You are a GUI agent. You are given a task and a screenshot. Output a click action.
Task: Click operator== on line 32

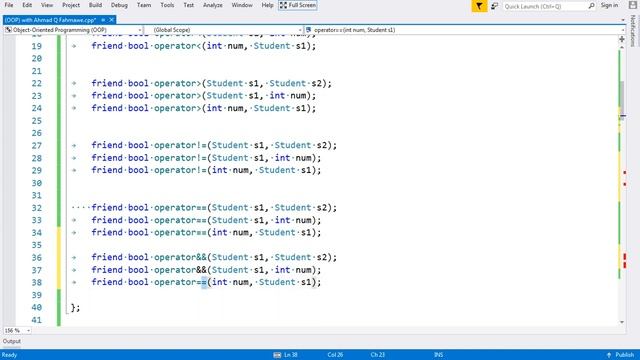tap(180, 208)
